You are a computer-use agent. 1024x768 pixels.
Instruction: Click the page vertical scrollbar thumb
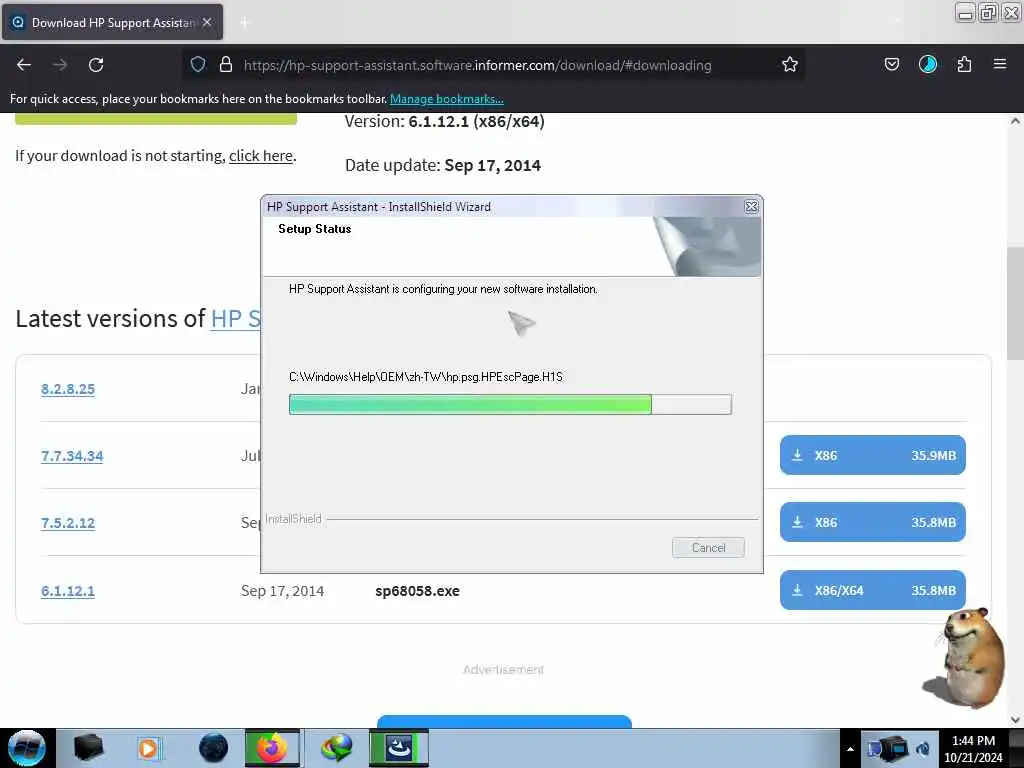click(x=1015, y=304)
